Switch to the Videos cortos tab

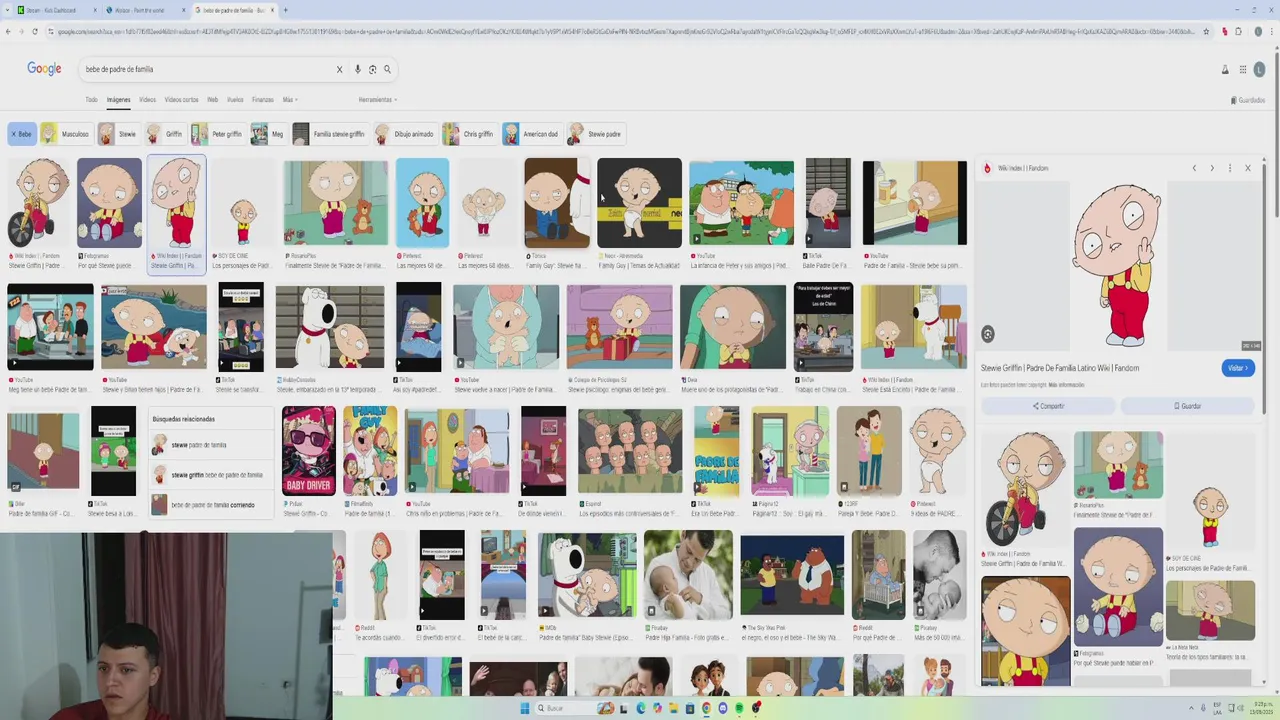181,100
